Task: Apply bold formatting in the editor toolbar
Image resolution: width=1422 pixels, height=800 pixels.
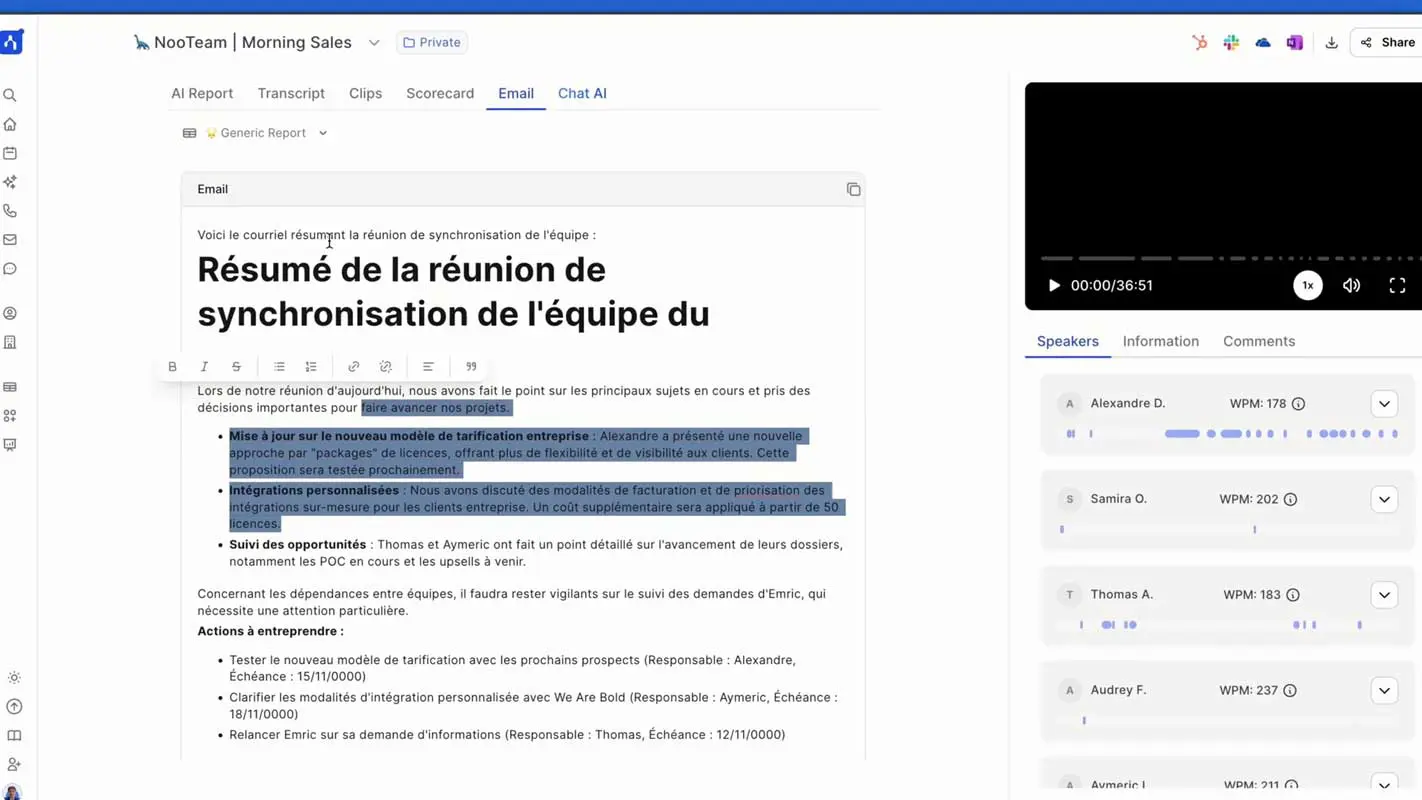Action: click(172, 367)
